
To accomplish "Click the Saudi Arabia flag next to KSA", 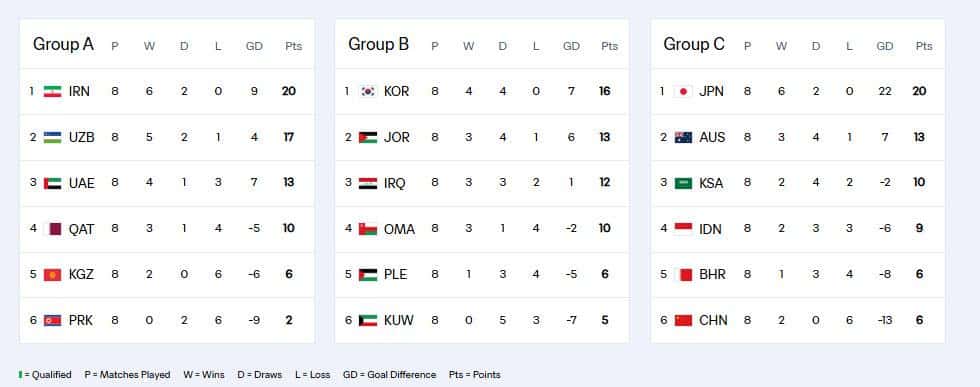I will (683, 183).
